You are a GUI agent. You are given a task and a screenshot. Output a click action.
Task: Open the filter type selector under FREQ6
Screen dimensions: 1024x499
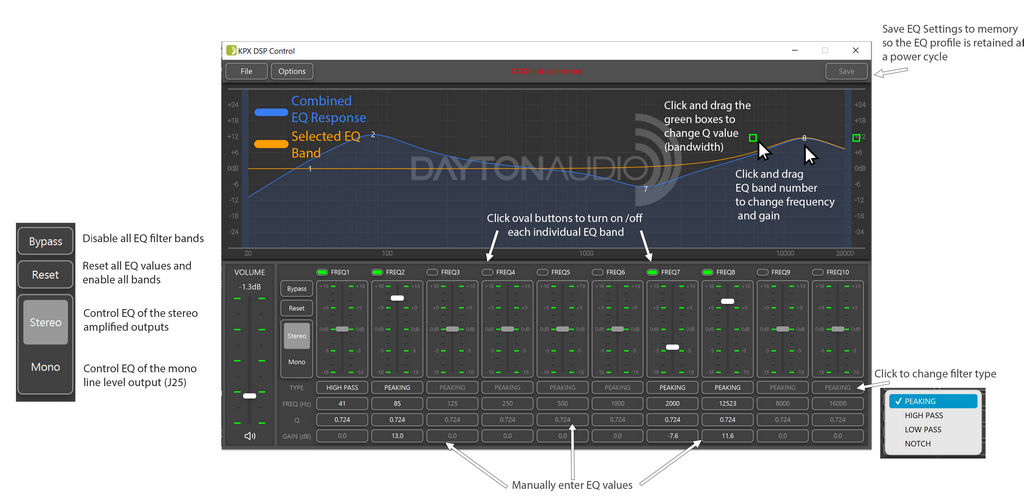point(618,387)
